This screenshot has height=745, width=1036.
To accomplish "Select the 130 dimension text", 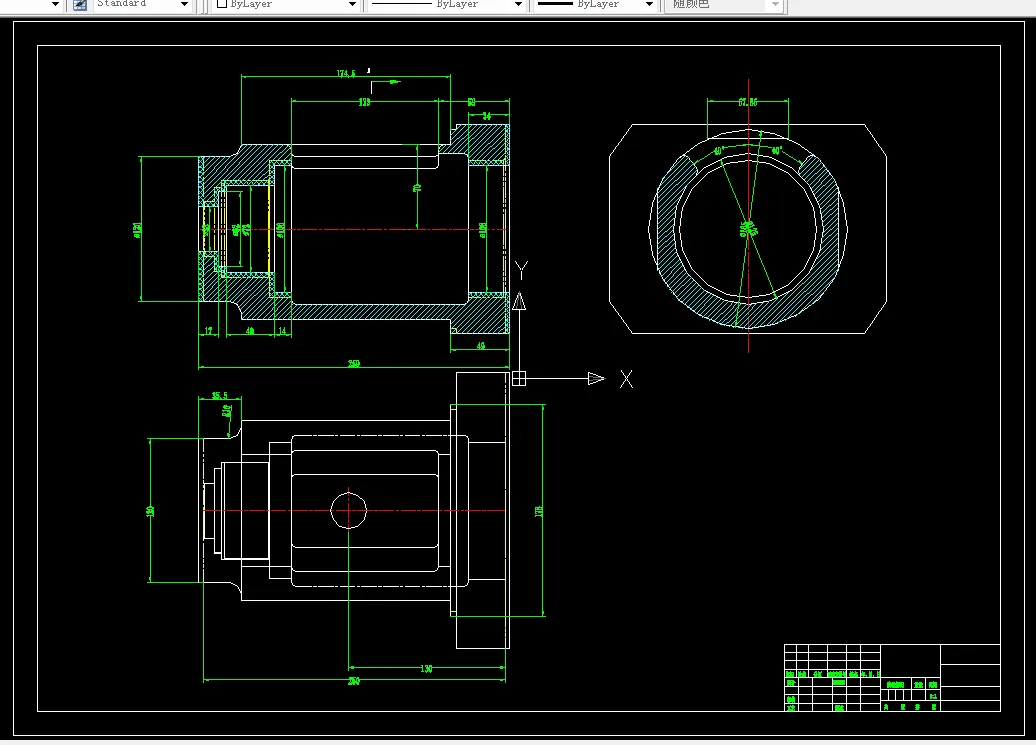I will coord(426,669).
